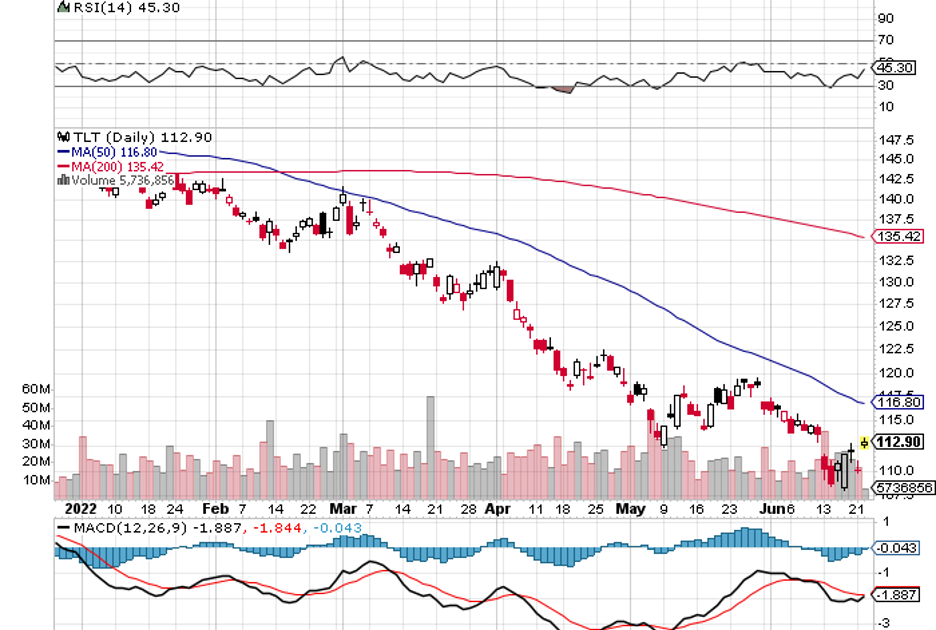Click the date label 22 in February
Screen dimensions: 936x630
coord(308,509)
